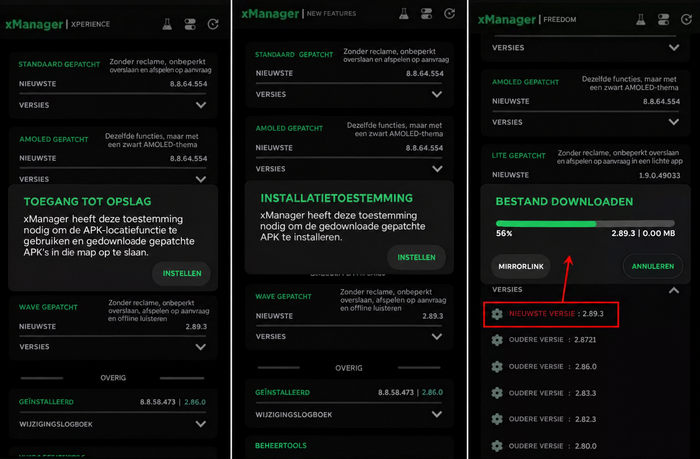Tap the Bestand Downloaden dialog title
Screen dimensions: 700x459
[564, 202]
